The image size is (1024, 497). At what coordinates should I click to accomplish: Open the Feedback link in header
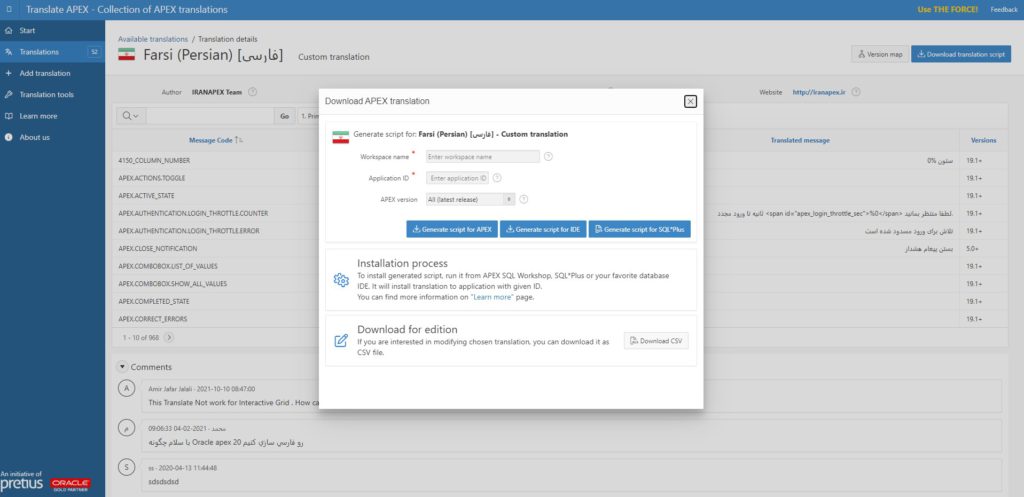coord(1004,10)
